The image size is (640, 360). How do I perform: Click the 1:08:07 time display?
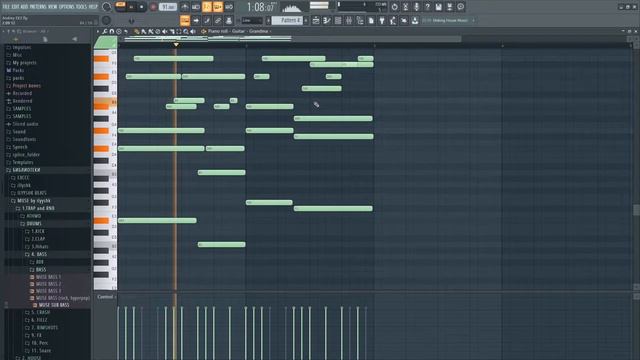click(263, 7)
